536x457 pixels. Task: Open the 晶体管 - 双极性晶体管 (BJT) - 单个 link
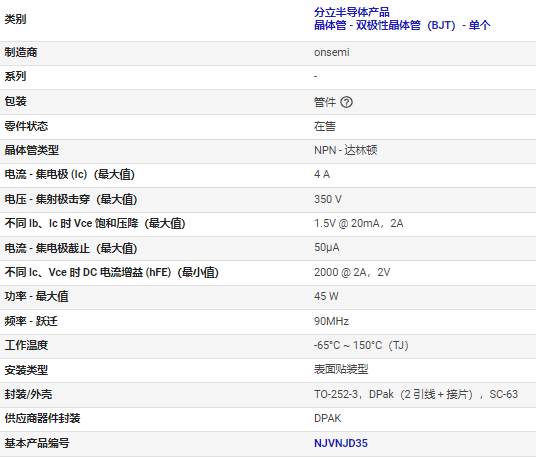[x=402, y=25]
